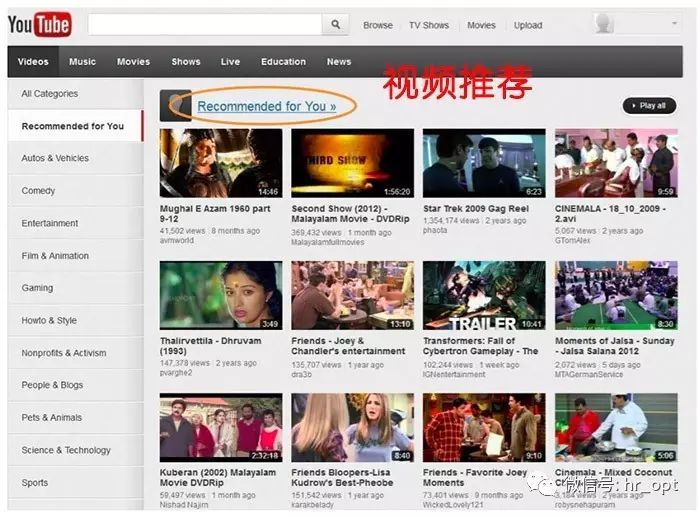Switch to the Shows tab

point(186,62)
